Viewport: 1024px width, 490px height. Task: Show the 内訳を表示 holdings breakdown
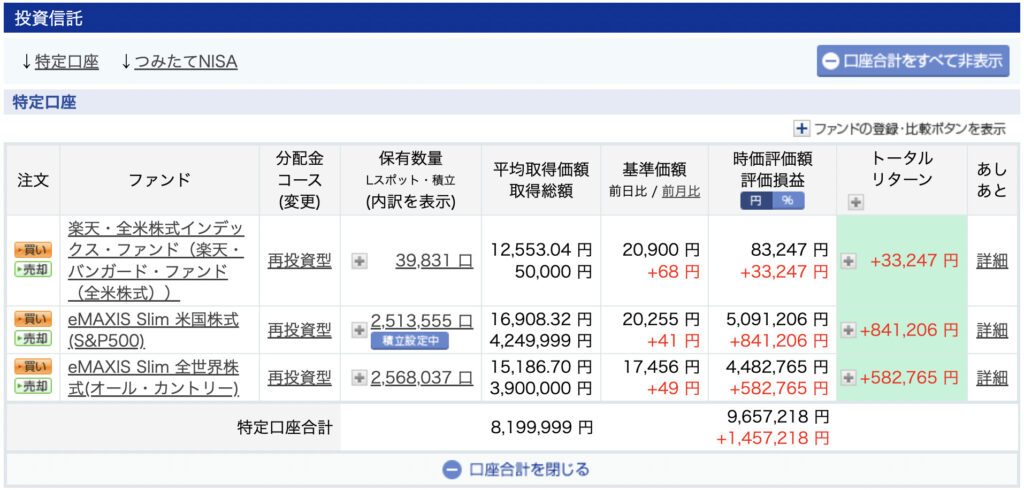click(411, 201)
